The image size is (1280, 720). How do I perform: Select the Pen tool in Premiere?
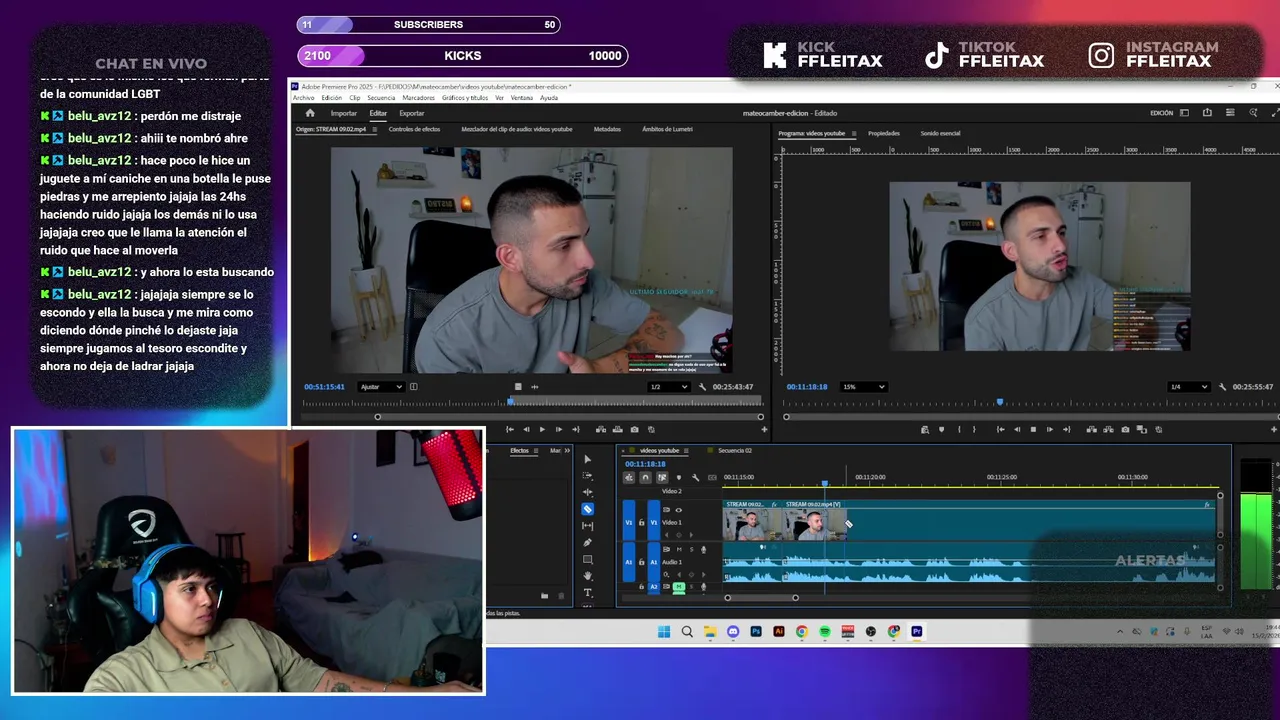587,542
